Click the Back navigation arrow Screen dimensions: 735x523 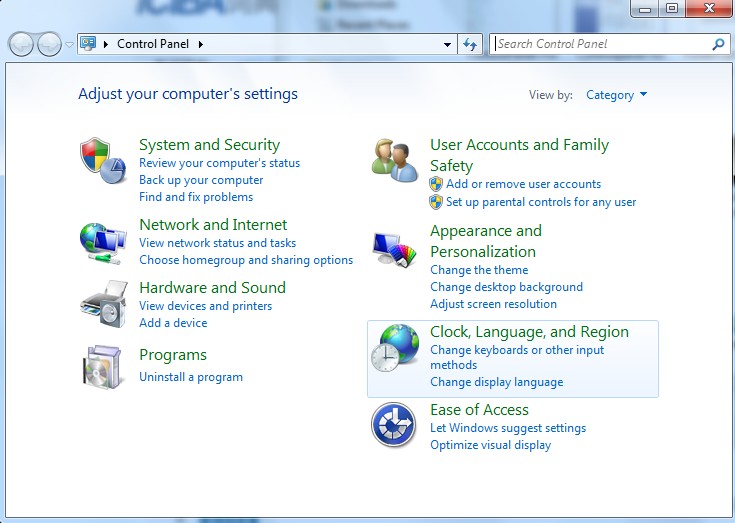coord(21,45)
